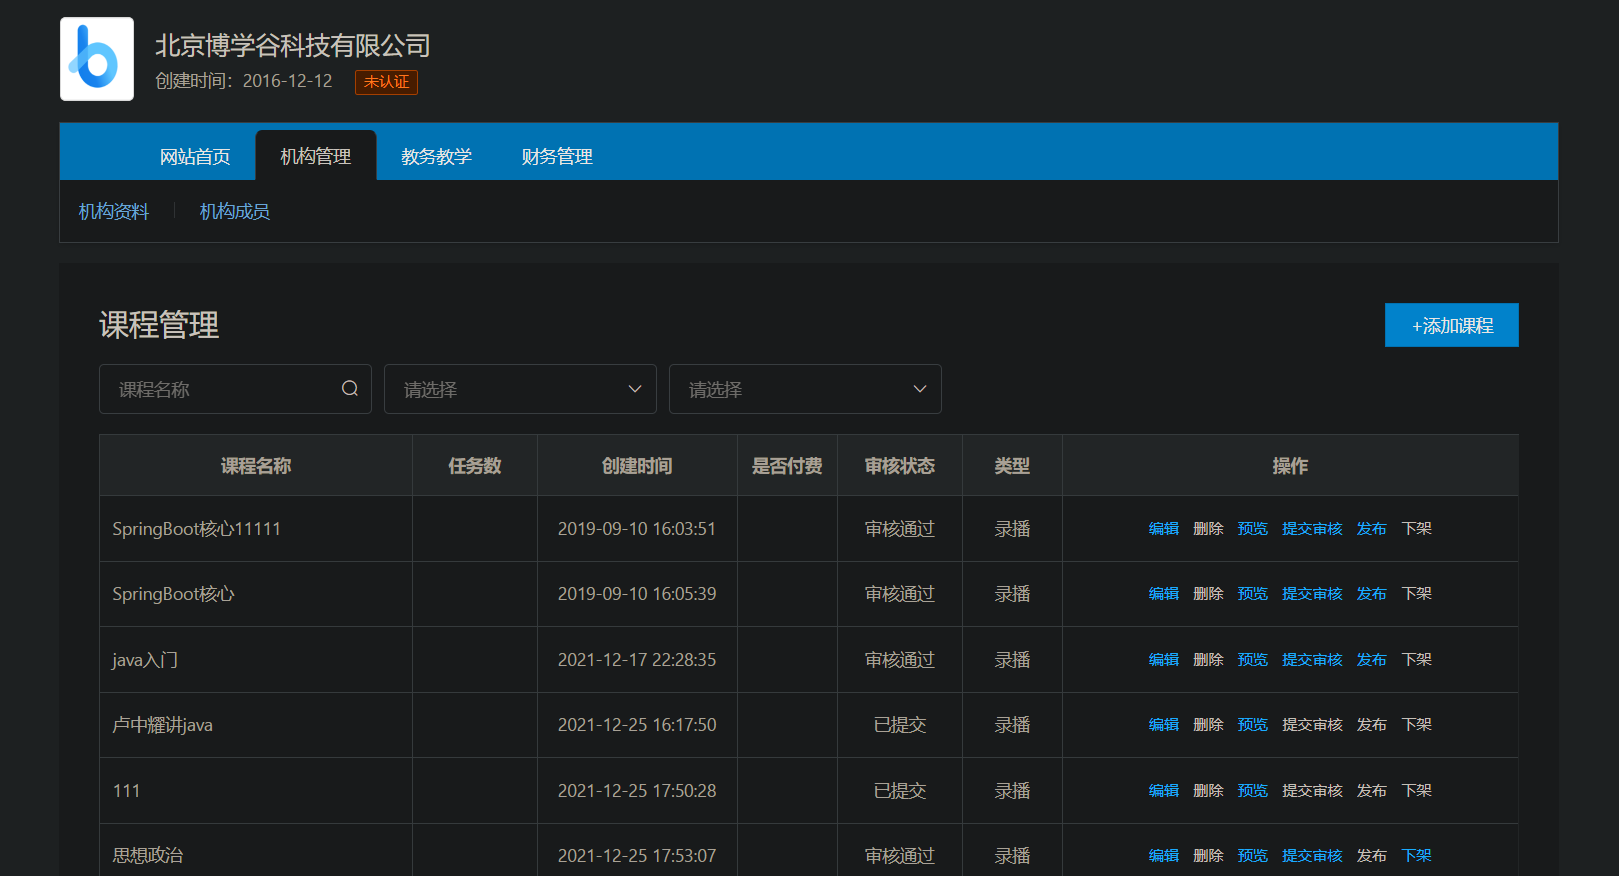Open the 教务教学 tab
Viewport: 1619px width, 876px height.
pos(436,156)
